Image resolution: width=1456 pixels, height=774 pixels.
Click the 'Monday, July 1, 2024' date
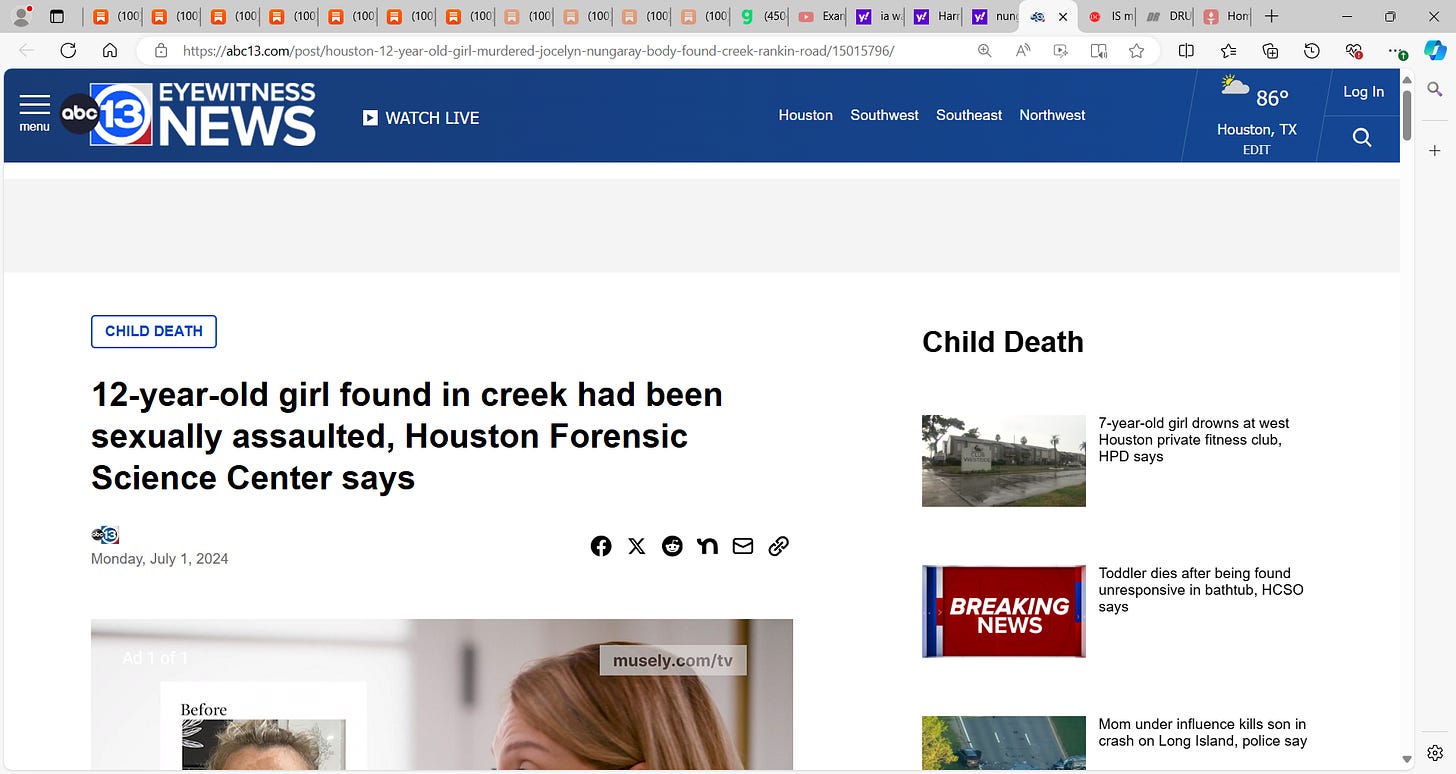(160, 559)
